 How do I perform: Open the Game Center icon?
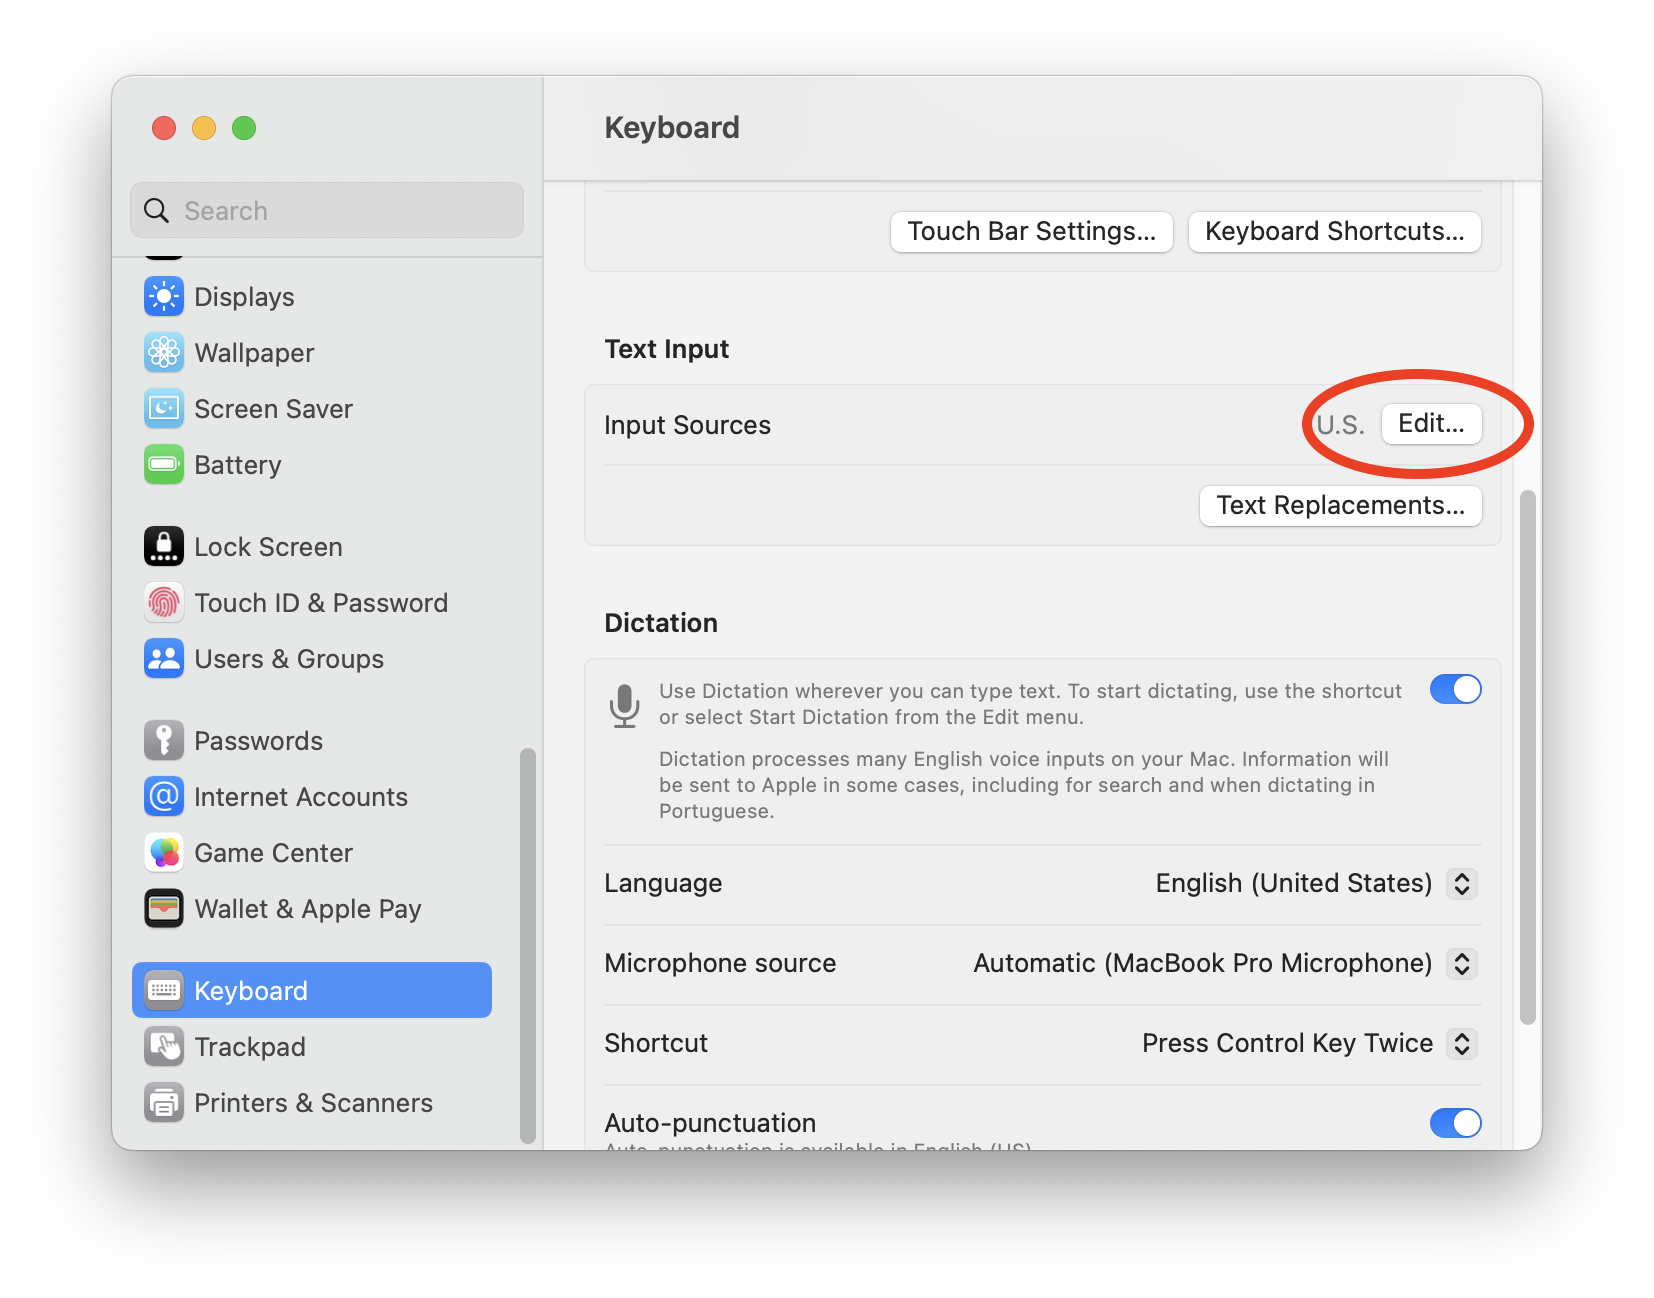(x=164, y=853)
